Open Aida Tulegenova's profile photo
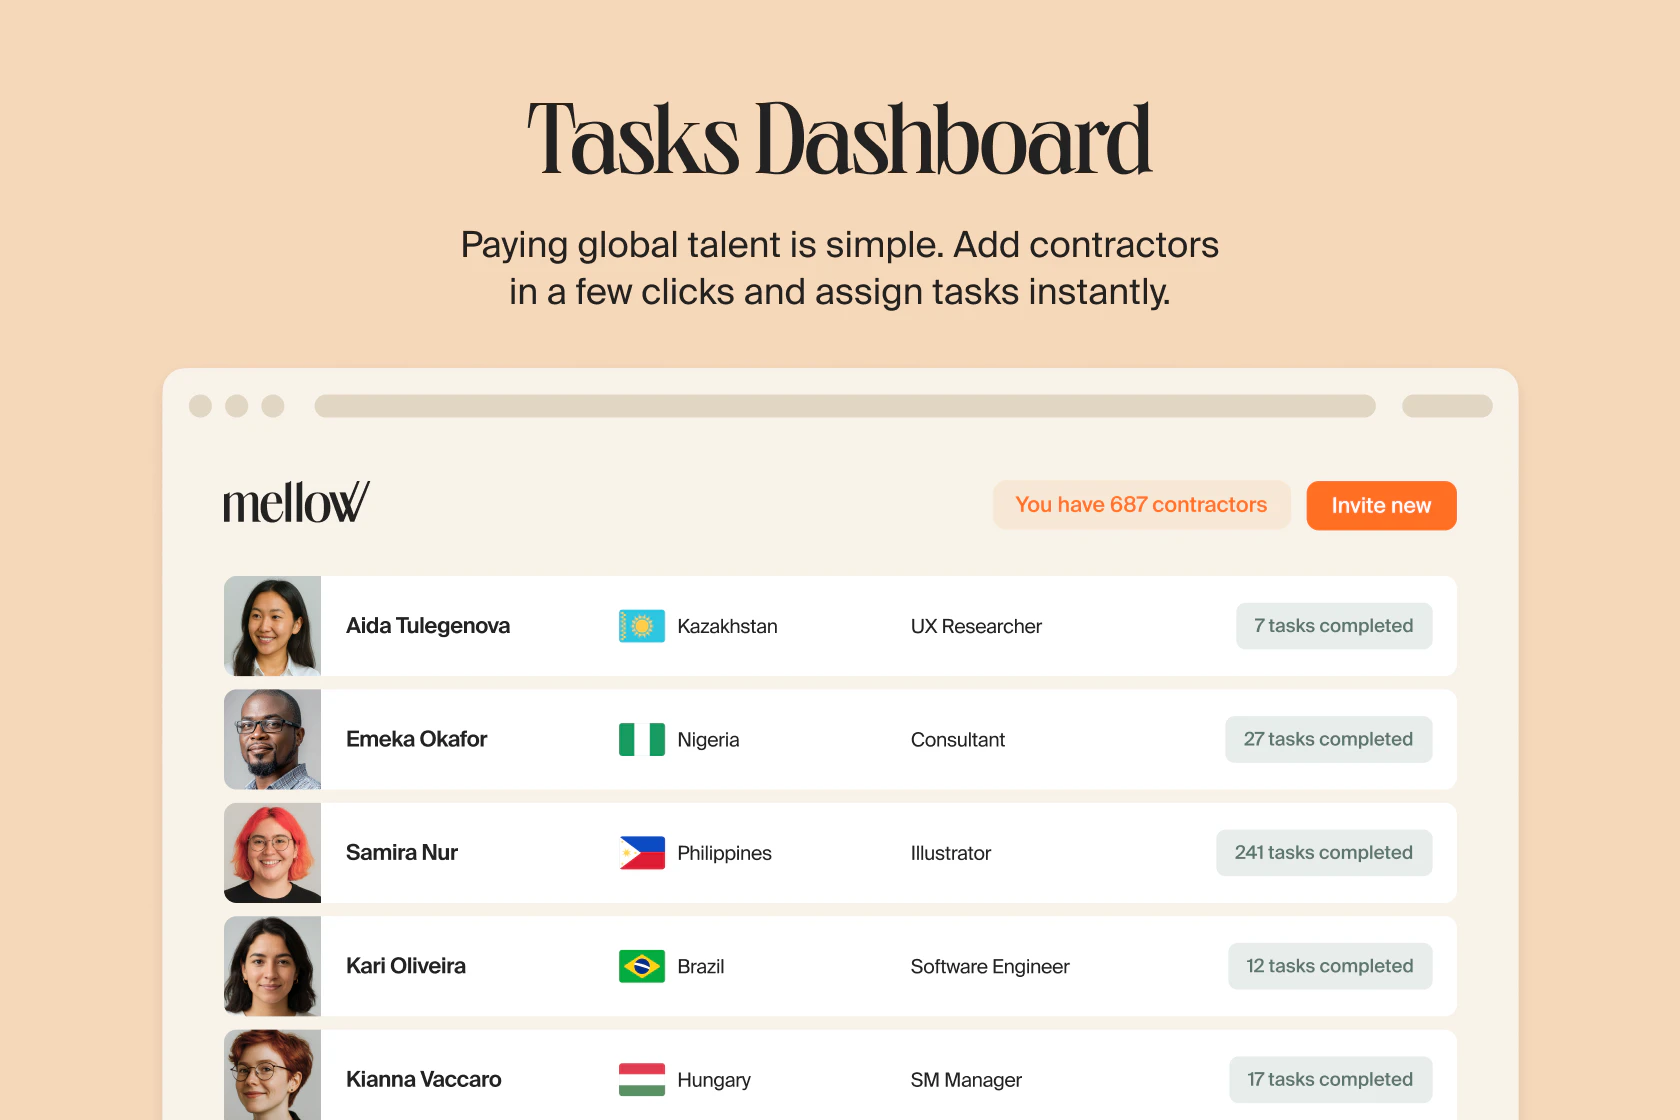This screenshot has height=1120, width=1680. click(273, 626)
